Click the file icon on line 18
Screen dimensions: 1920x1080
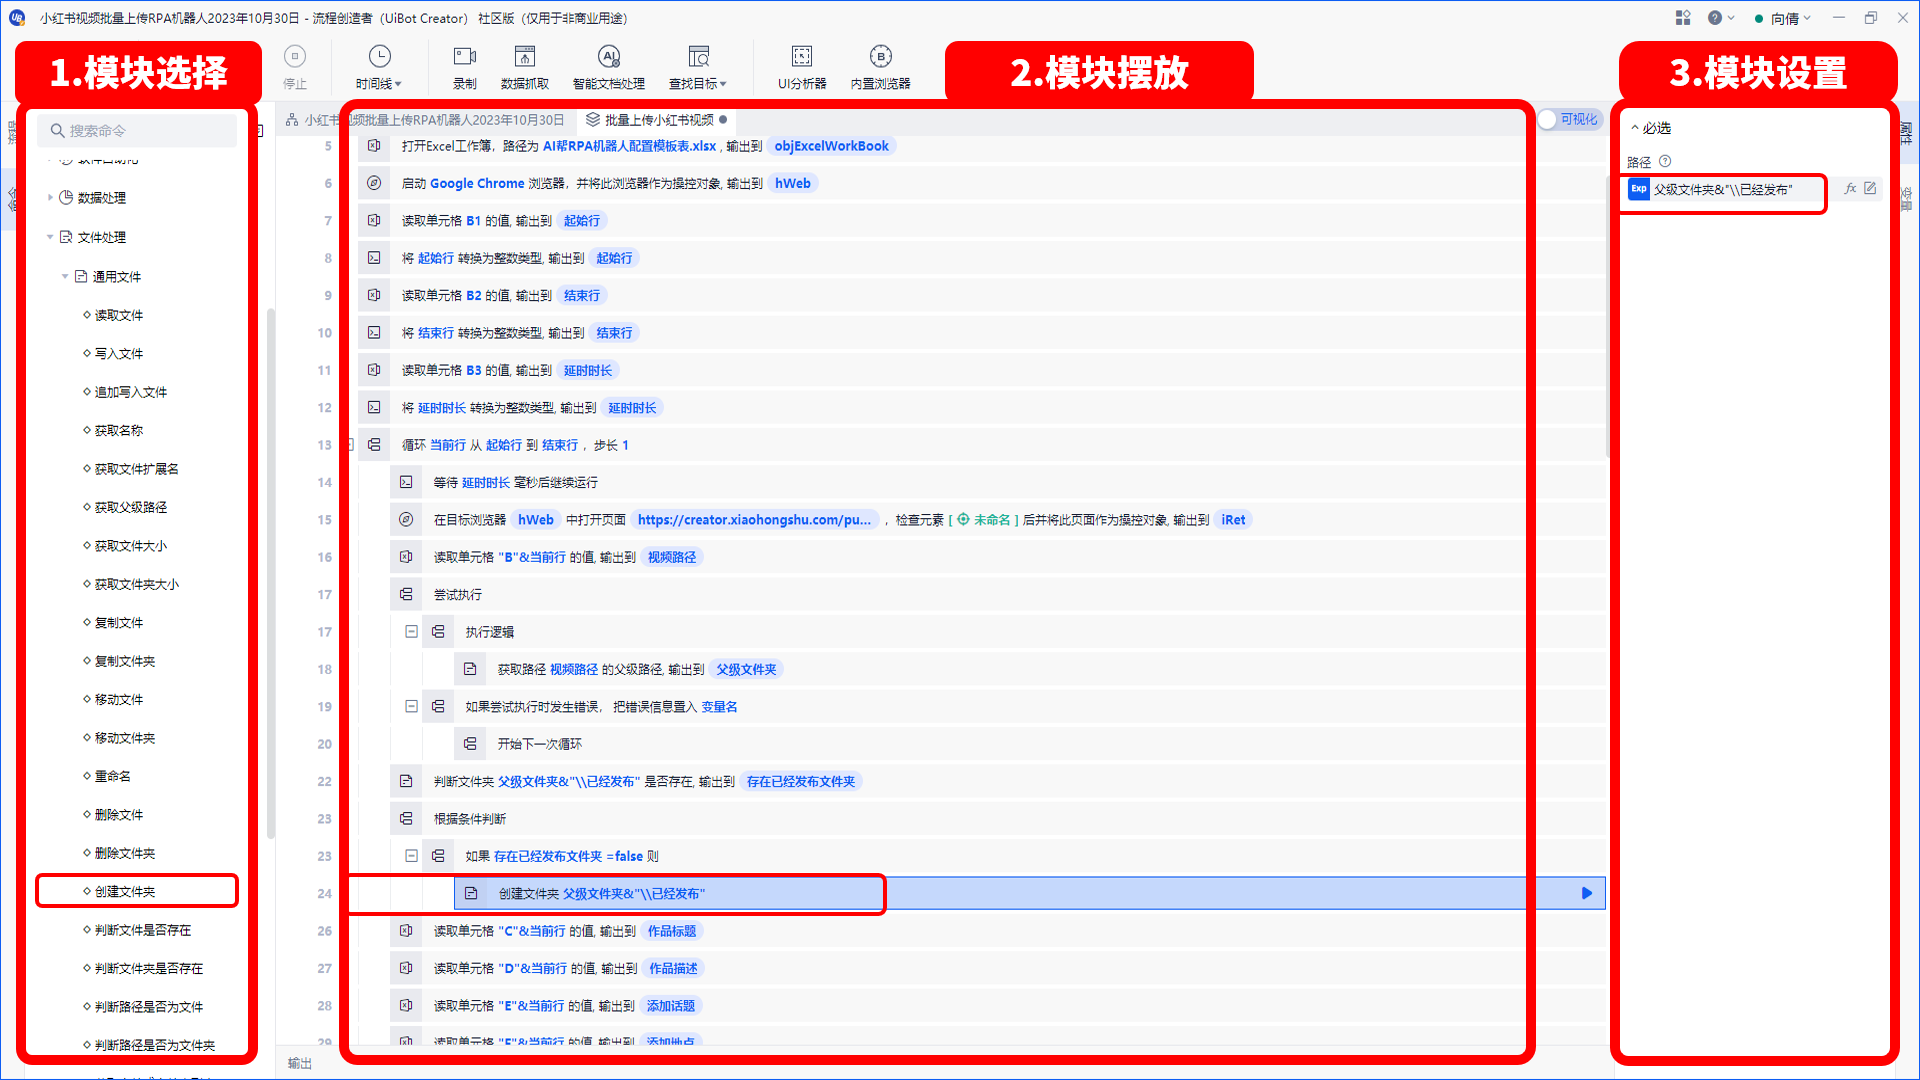click(470, 669)
